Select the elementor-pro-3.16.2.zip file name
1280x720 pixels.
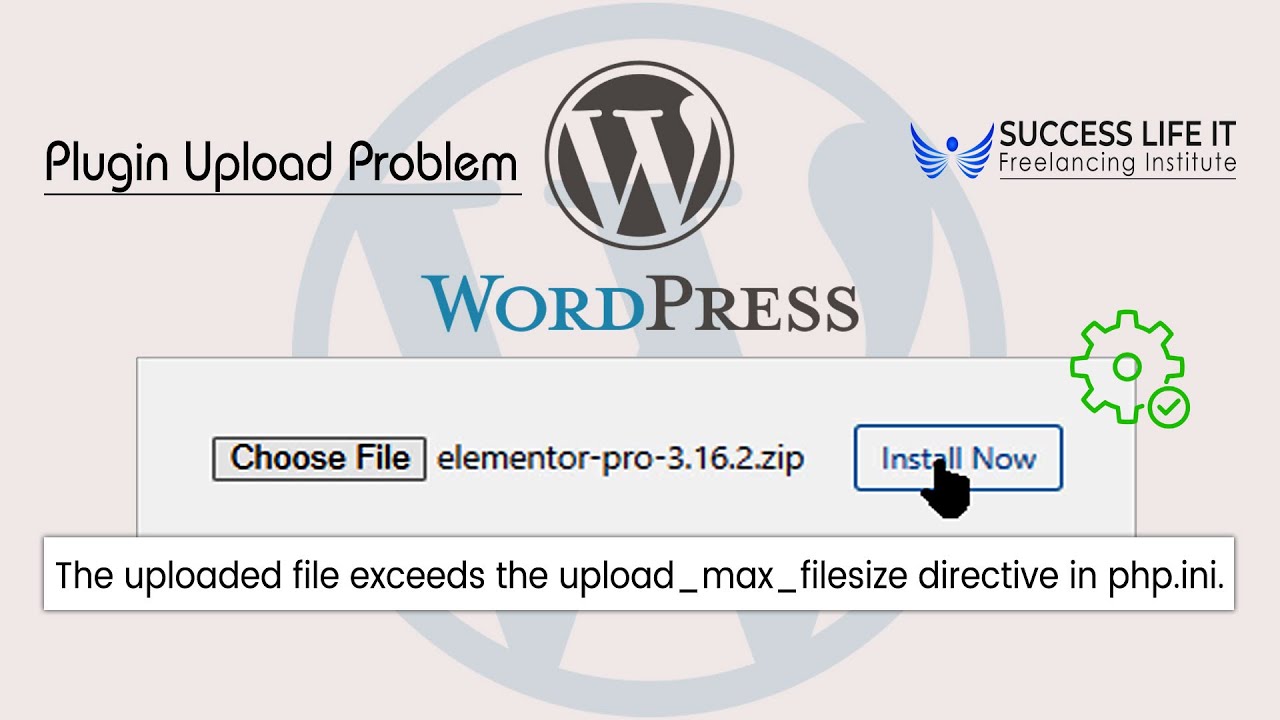[620, 459]
